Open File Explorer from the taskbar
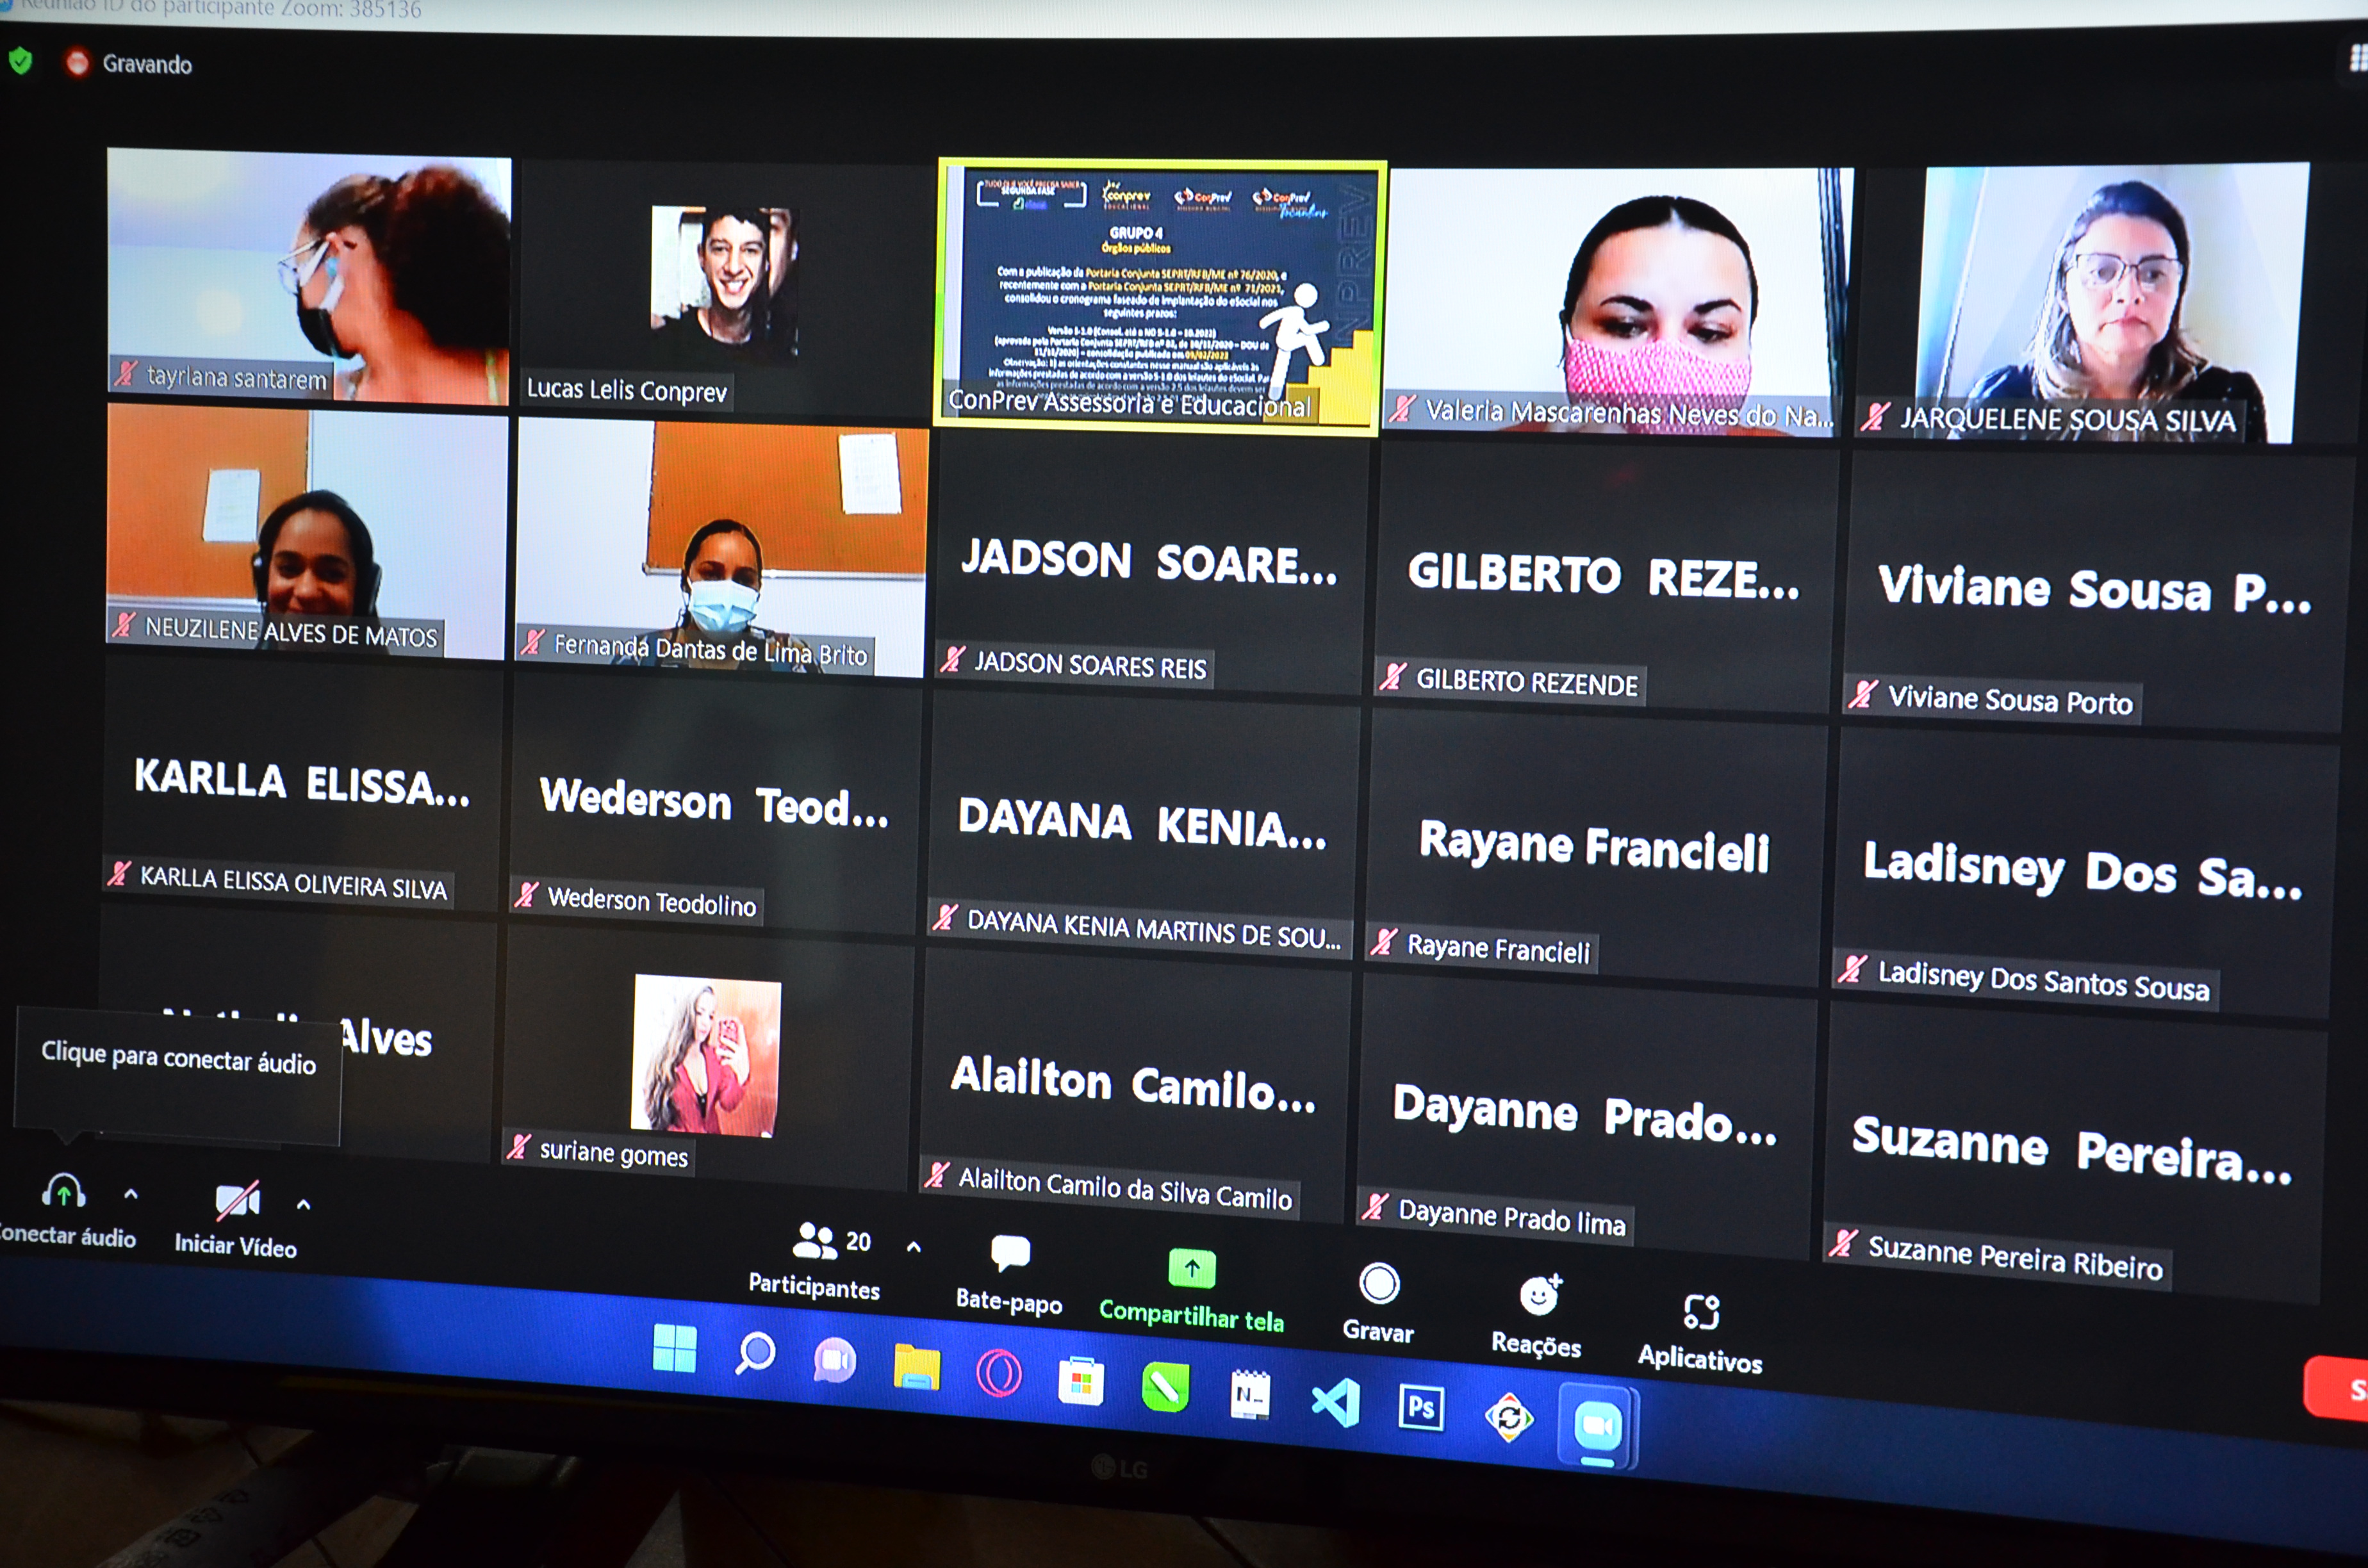Screen dimensions: 2368x1568 916,1368
